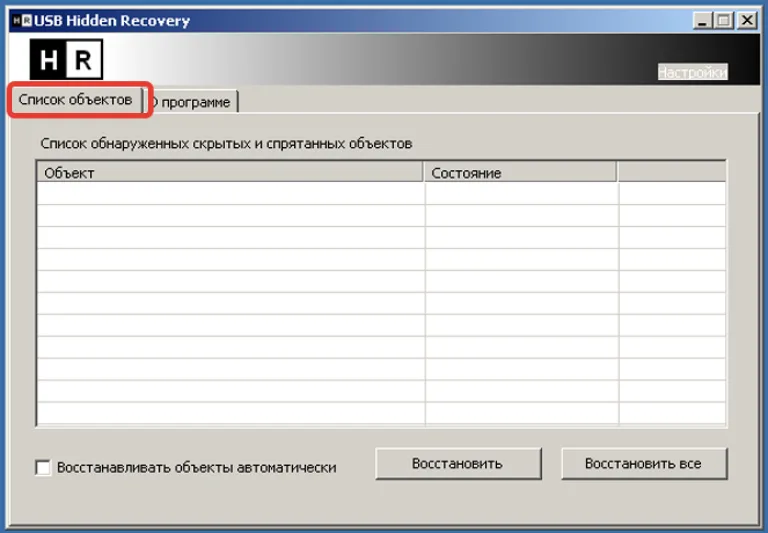Switch to the Список объектов tab
The height and width of the screenshot is (533, 768).
tap(75, 100)
